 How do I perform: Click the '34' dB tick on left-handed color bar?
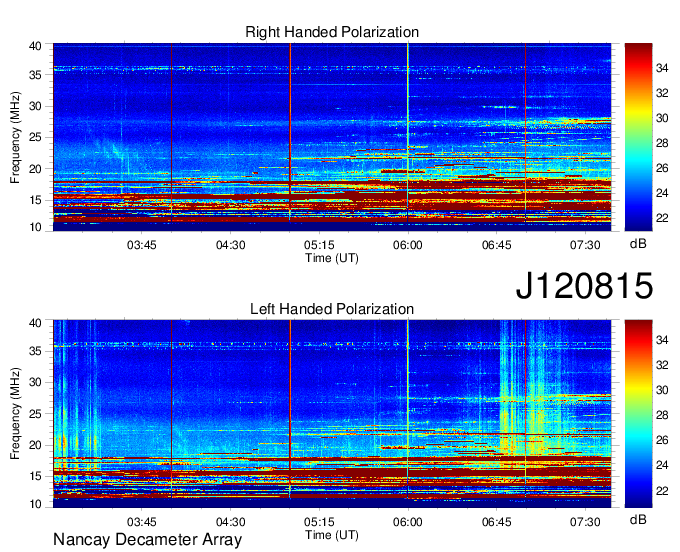[x=662, y=340]
